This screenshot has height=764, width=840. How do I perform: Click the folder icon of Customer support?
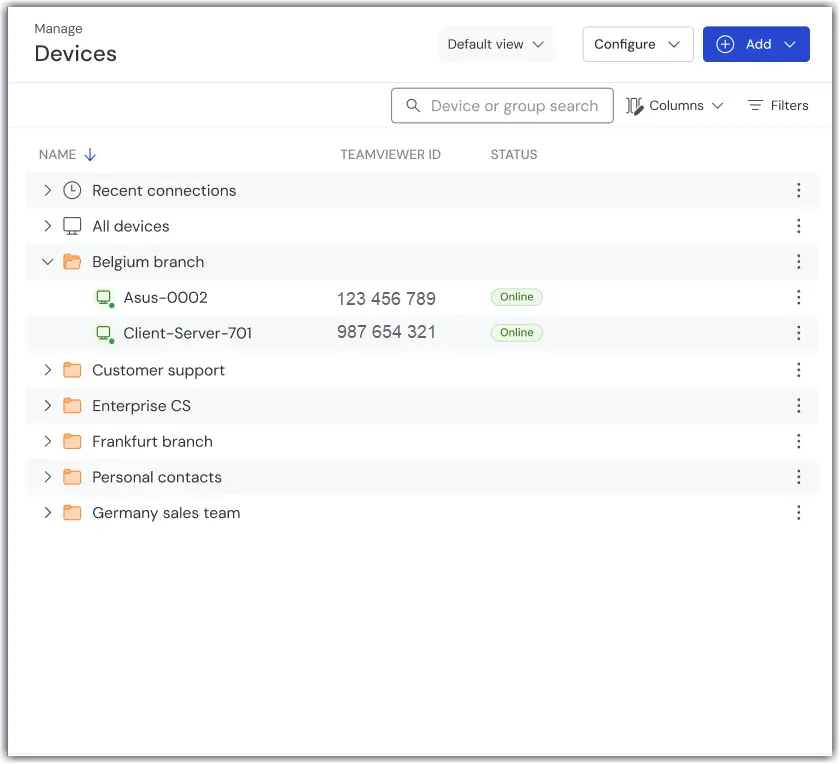(x=72, y=370)
